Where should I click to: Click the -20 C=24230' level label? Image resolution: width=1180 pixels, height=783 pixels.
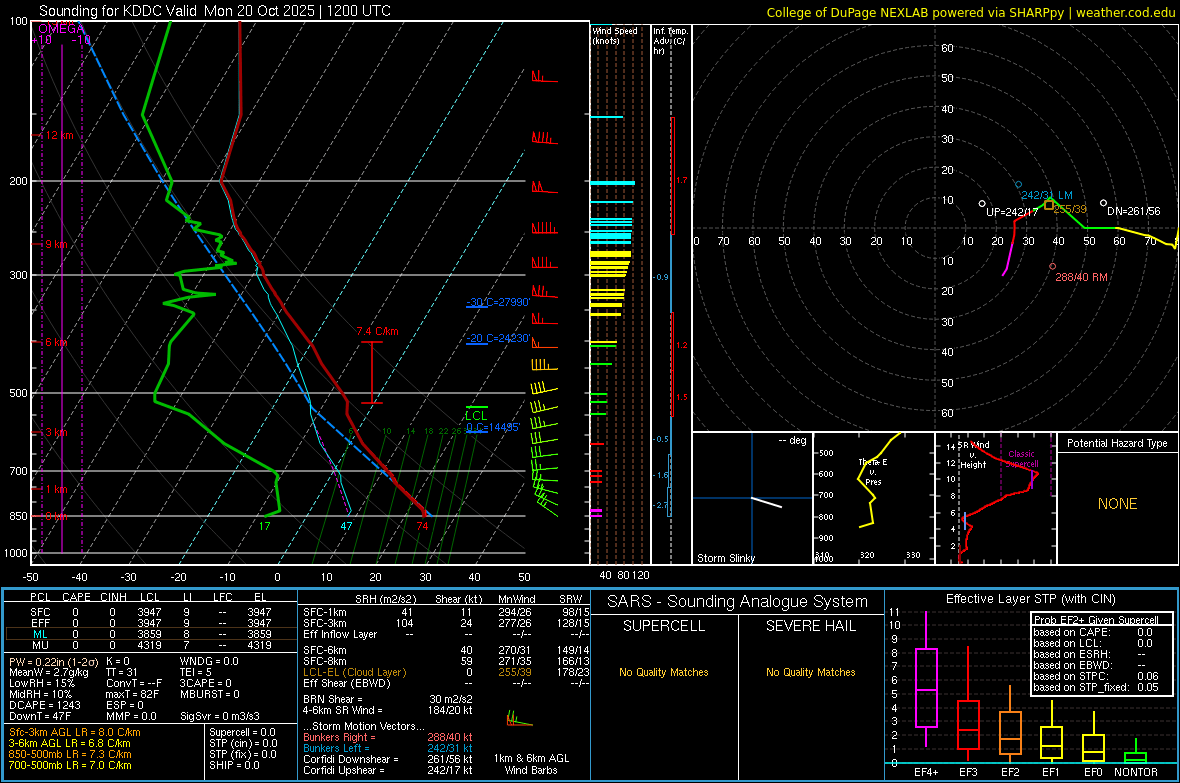point(497,338)
